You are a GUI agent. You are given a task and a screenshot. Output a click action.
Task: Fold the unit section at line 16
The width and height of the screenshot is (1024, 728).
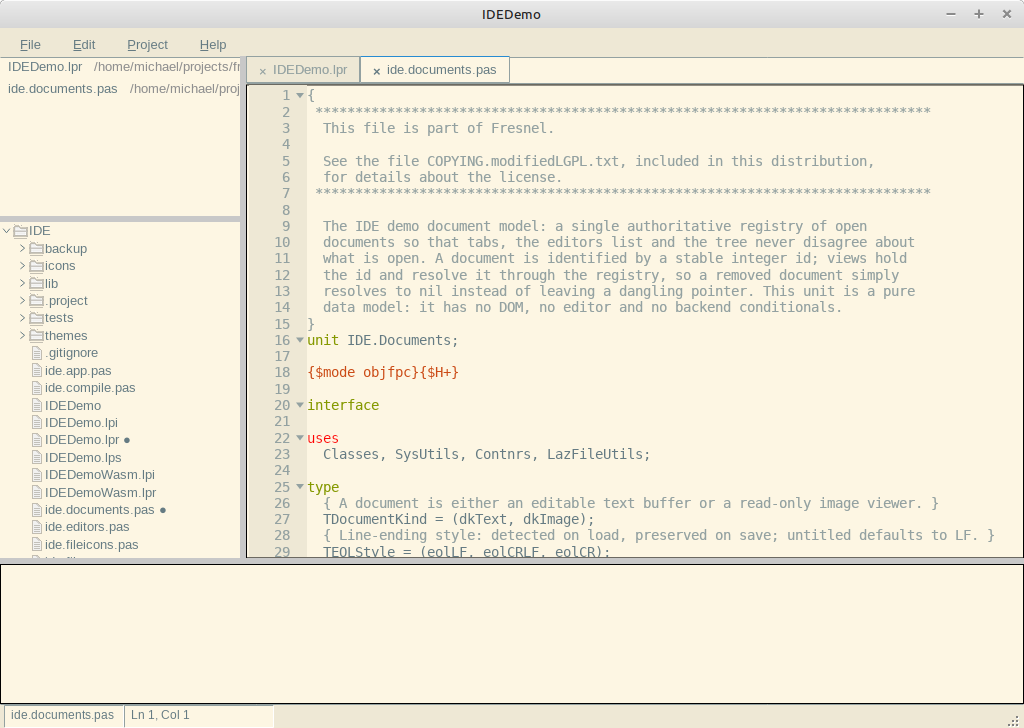[300, 340]
